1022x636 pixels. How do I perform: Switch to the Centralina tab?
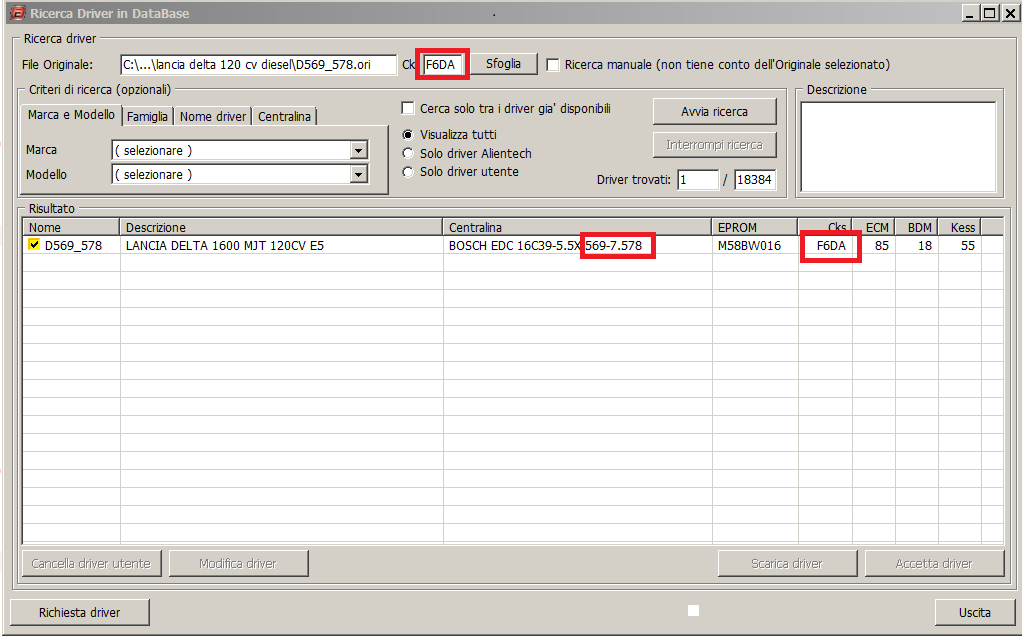coord(284,117)
